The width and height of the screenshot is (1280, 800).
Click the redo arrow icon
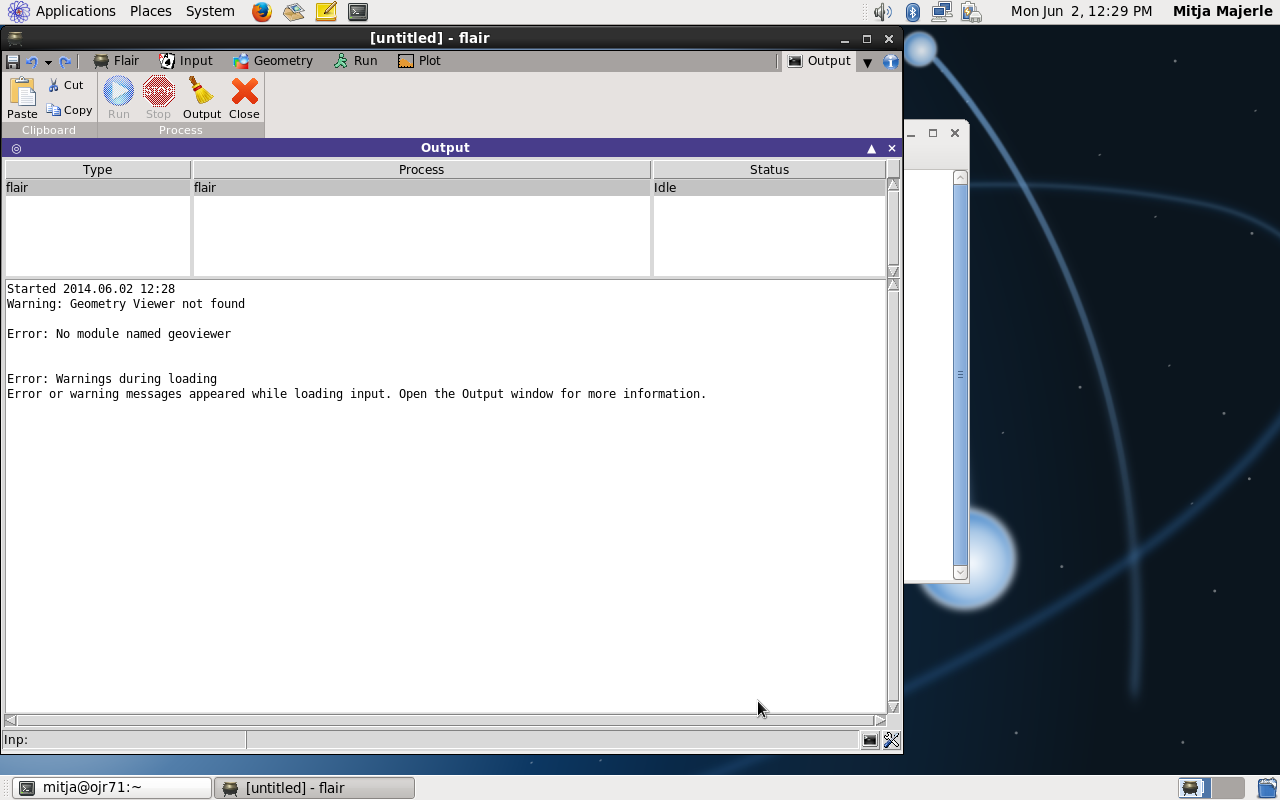tap(65, 61)
